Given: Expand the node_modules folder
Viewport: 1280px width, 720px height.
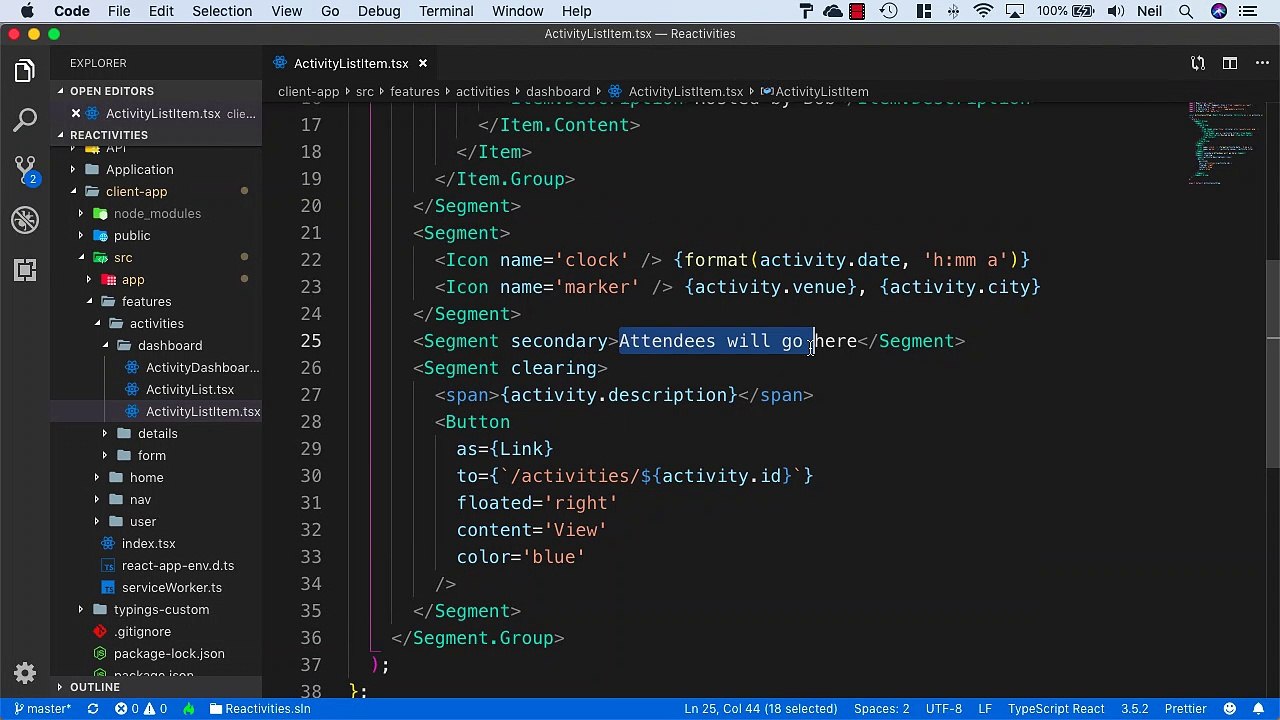Looking at the screenshot, I should 157,213.
